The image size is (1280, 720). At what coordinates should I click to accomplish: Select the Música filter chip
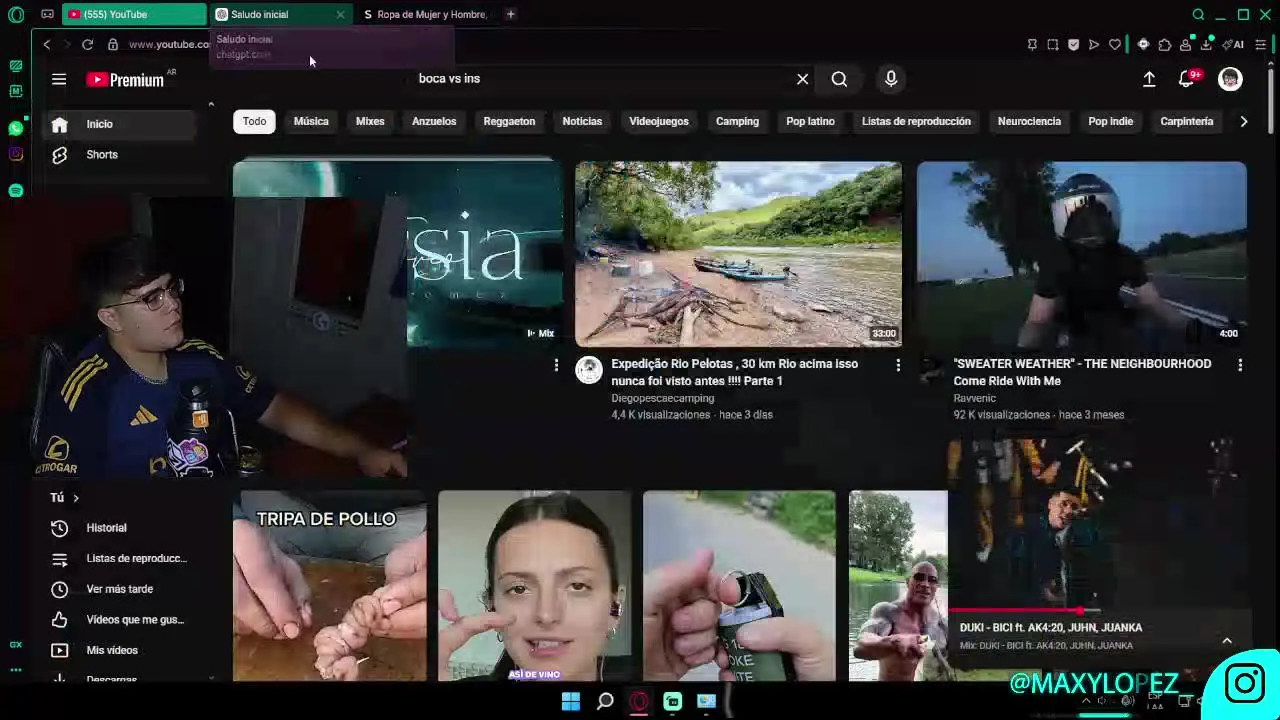point(311,121)
